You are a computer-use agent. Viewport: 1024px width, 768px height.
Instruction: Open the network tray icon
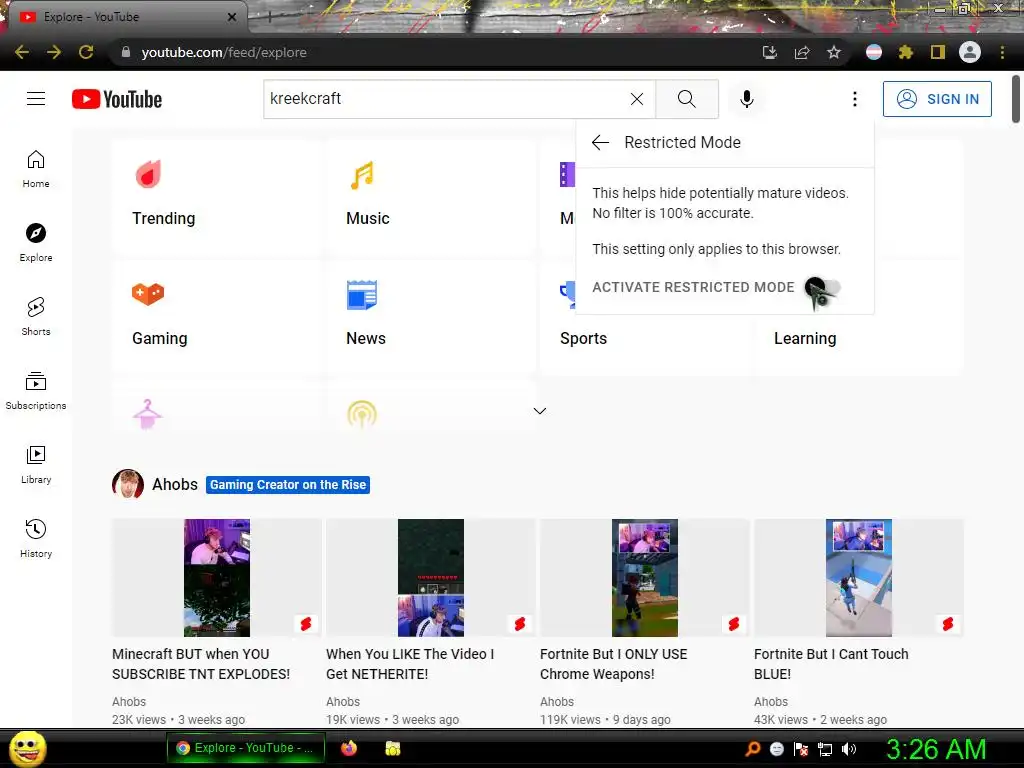click(825, 749)
